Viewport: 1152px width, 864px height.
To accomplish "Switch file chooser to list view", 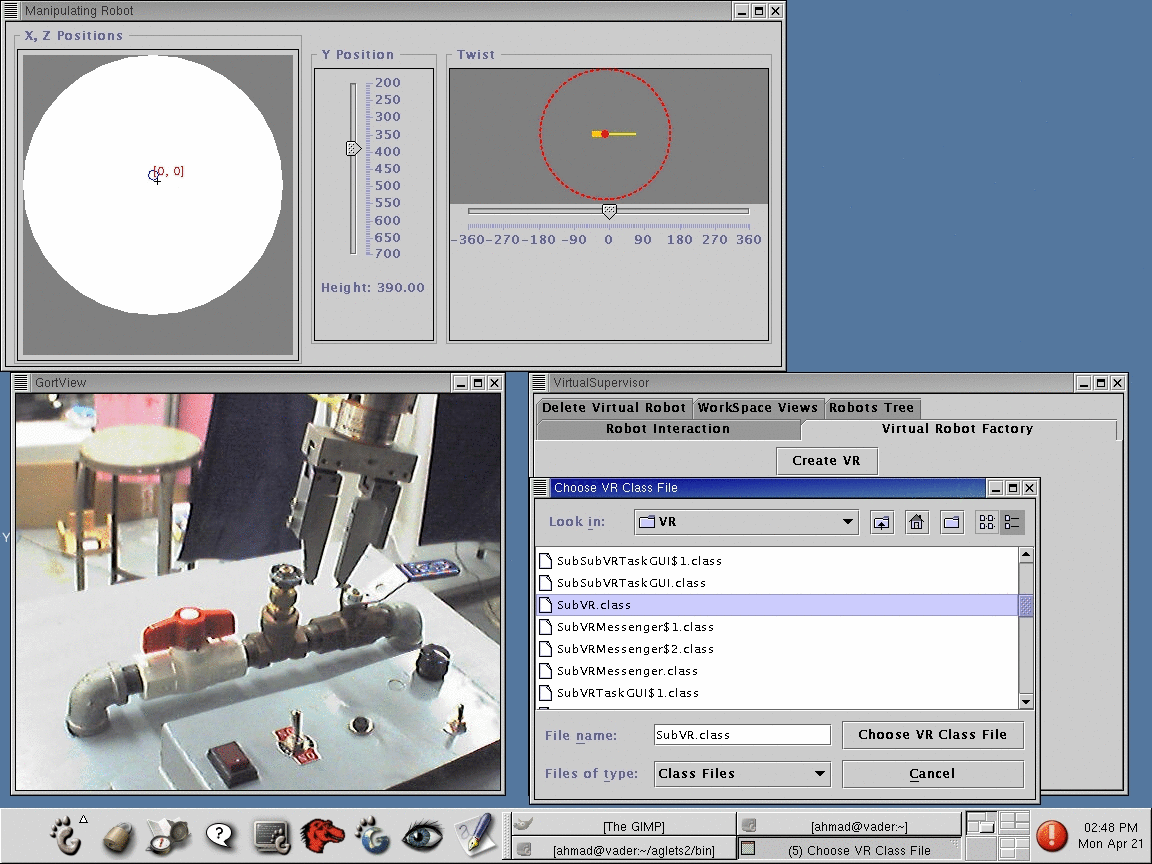I will (987, 522).
